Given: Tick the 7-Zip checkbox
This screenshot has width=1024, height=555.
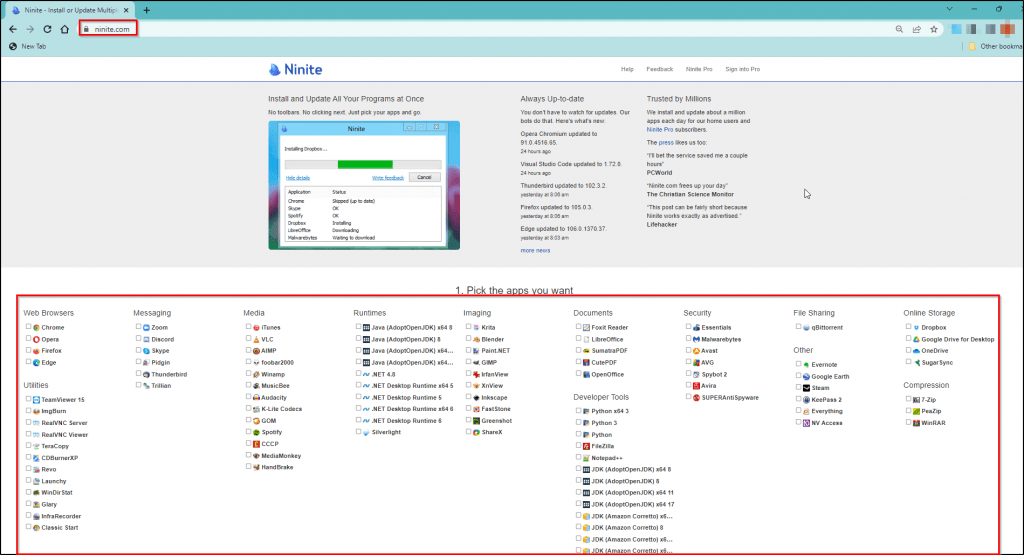Looking at the screenshot, I should (x=908, y=399).
